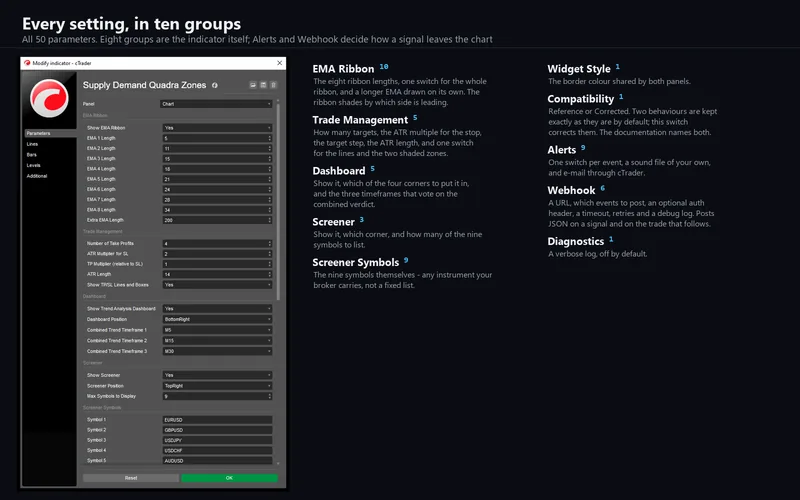Click the Extra EMA Length stepper arrows

coord(270,220)
